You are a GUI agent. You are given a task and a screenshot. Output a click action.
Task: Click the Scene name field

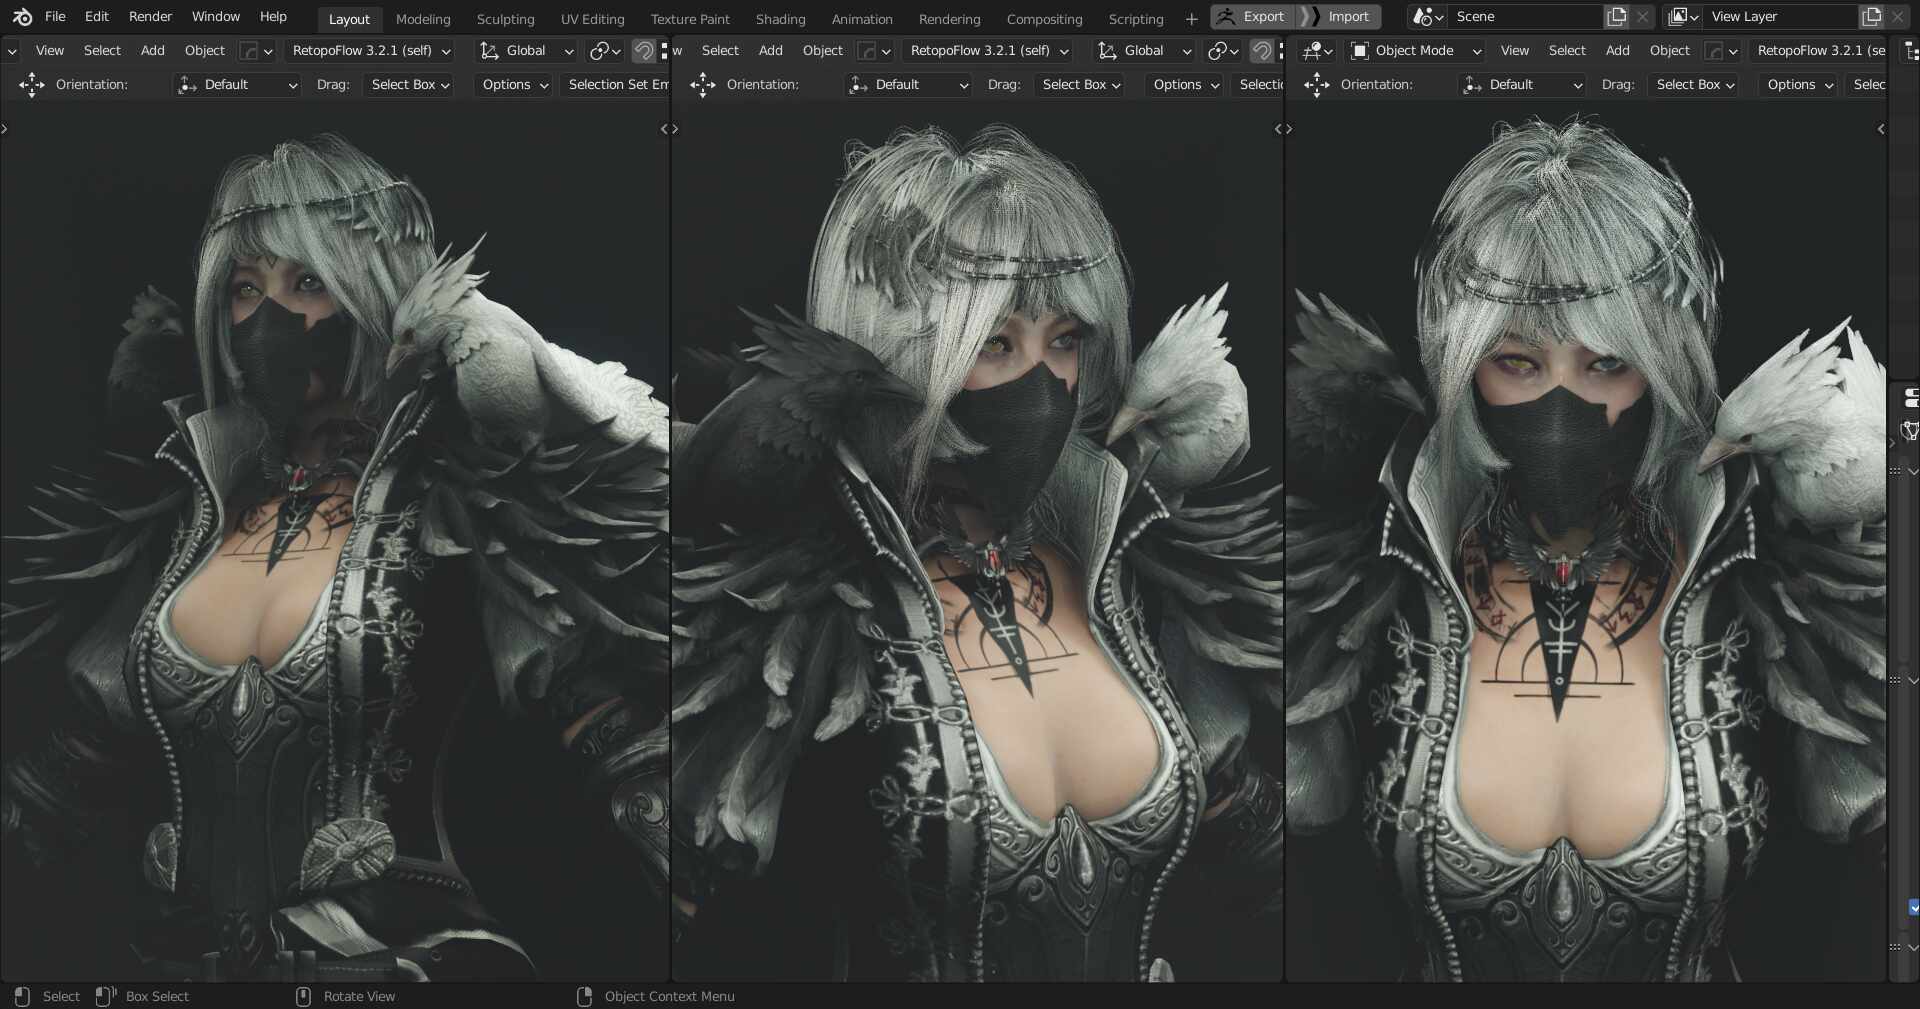(x=1525, y=17)
